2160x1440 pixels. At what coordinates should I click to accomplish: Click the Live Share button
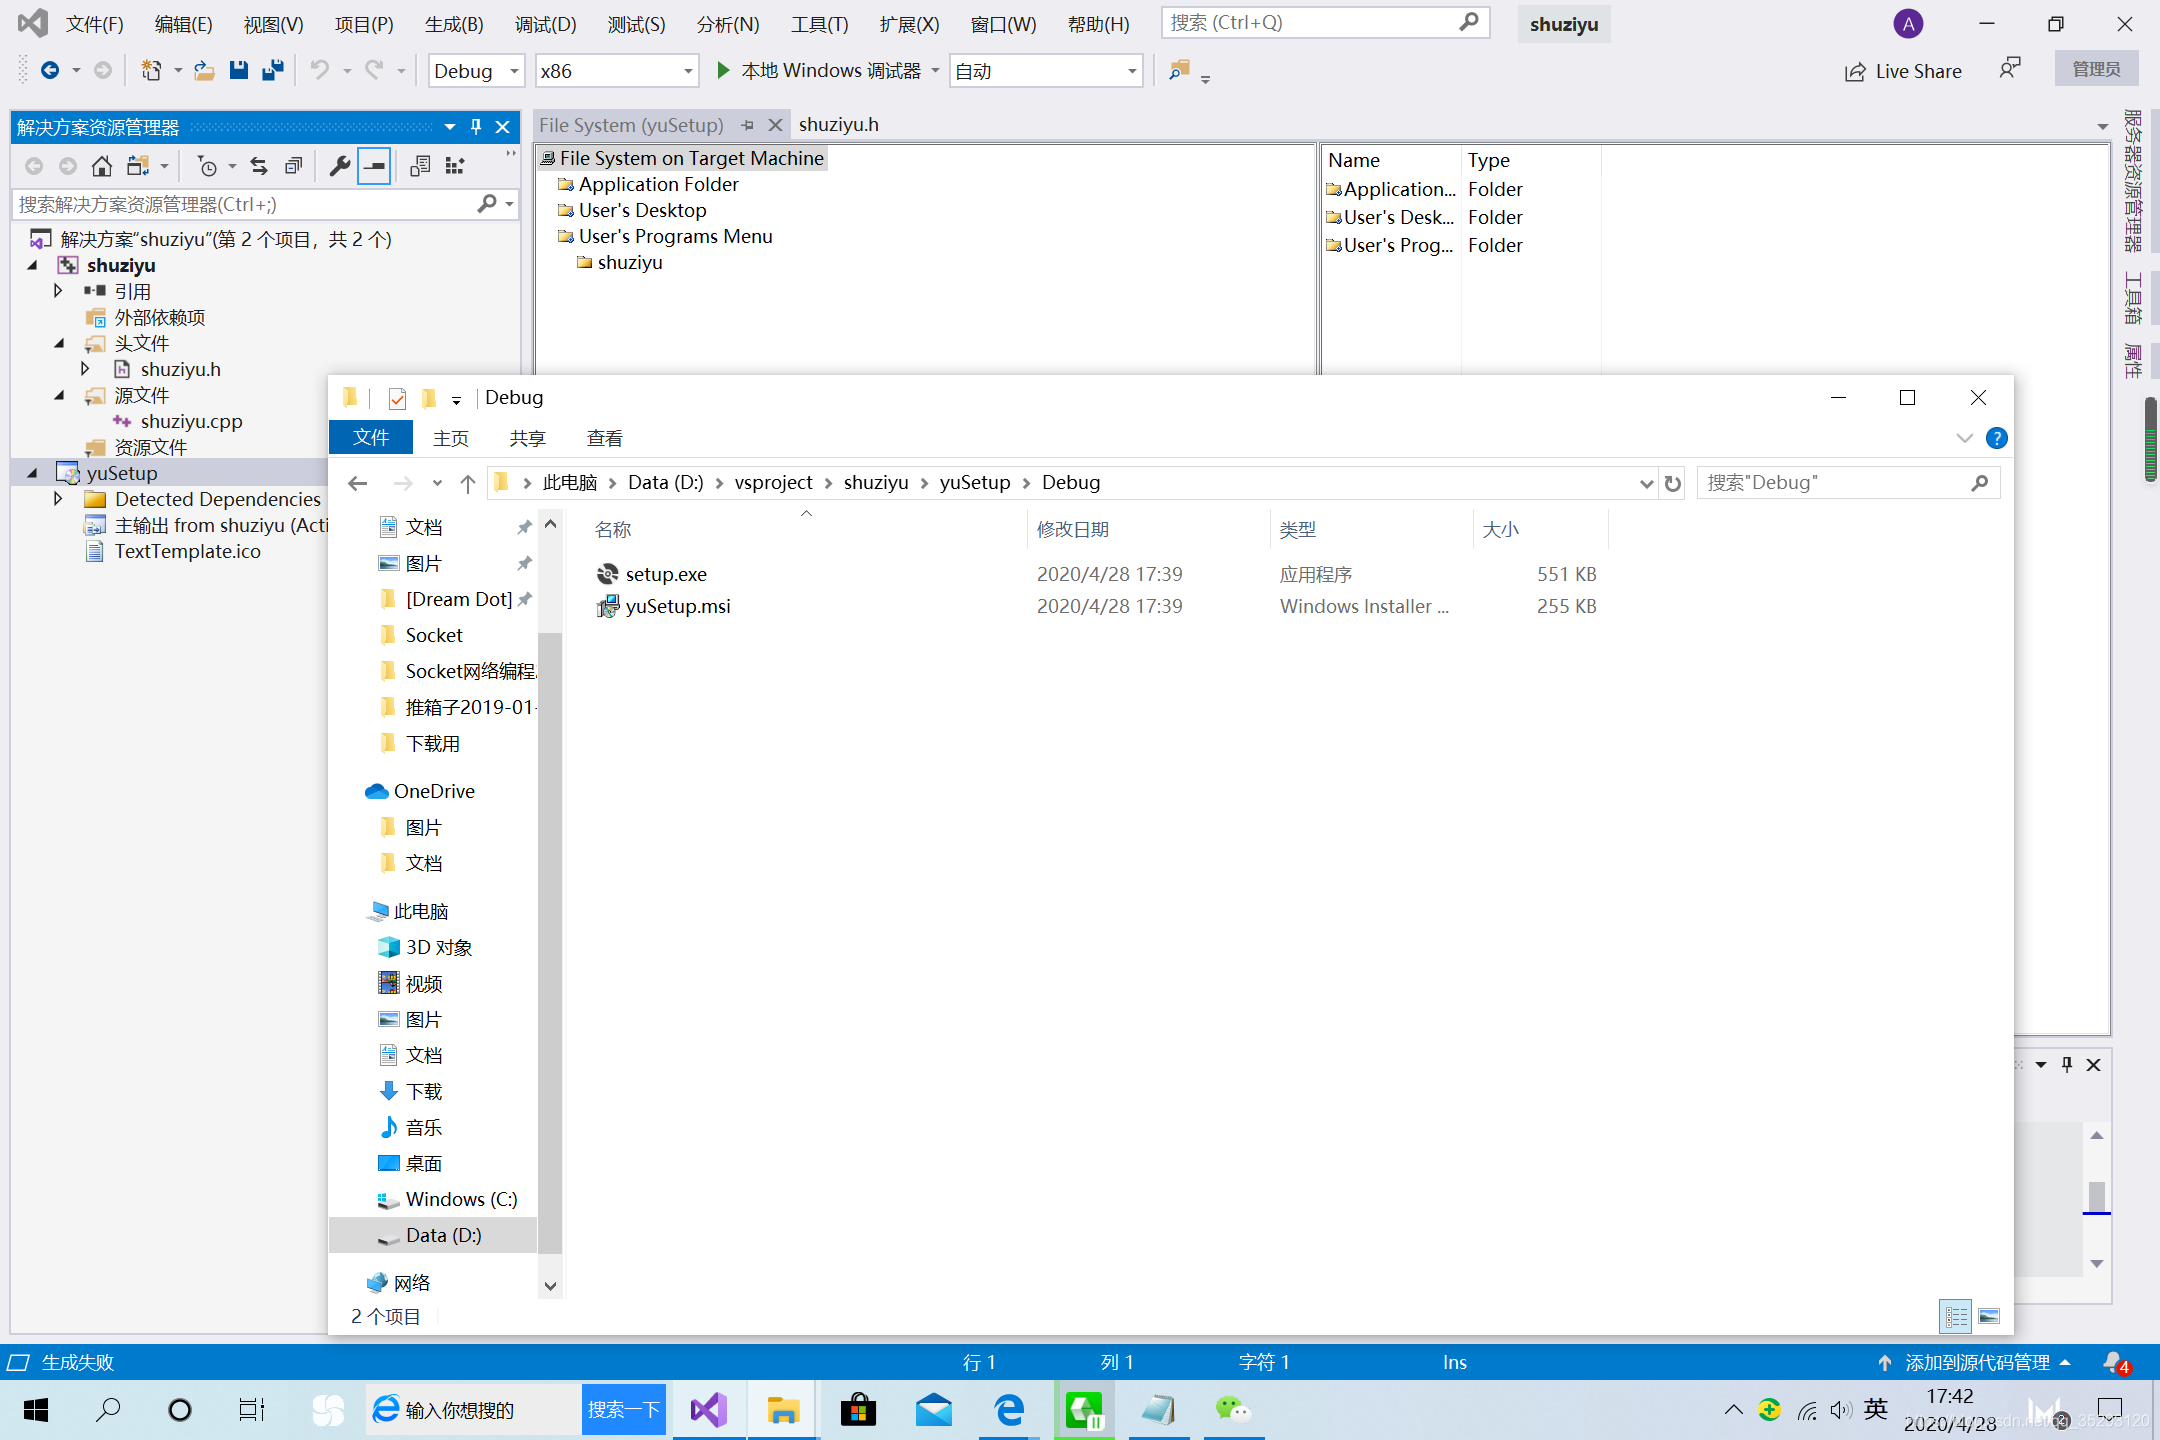coord(1903,71)
